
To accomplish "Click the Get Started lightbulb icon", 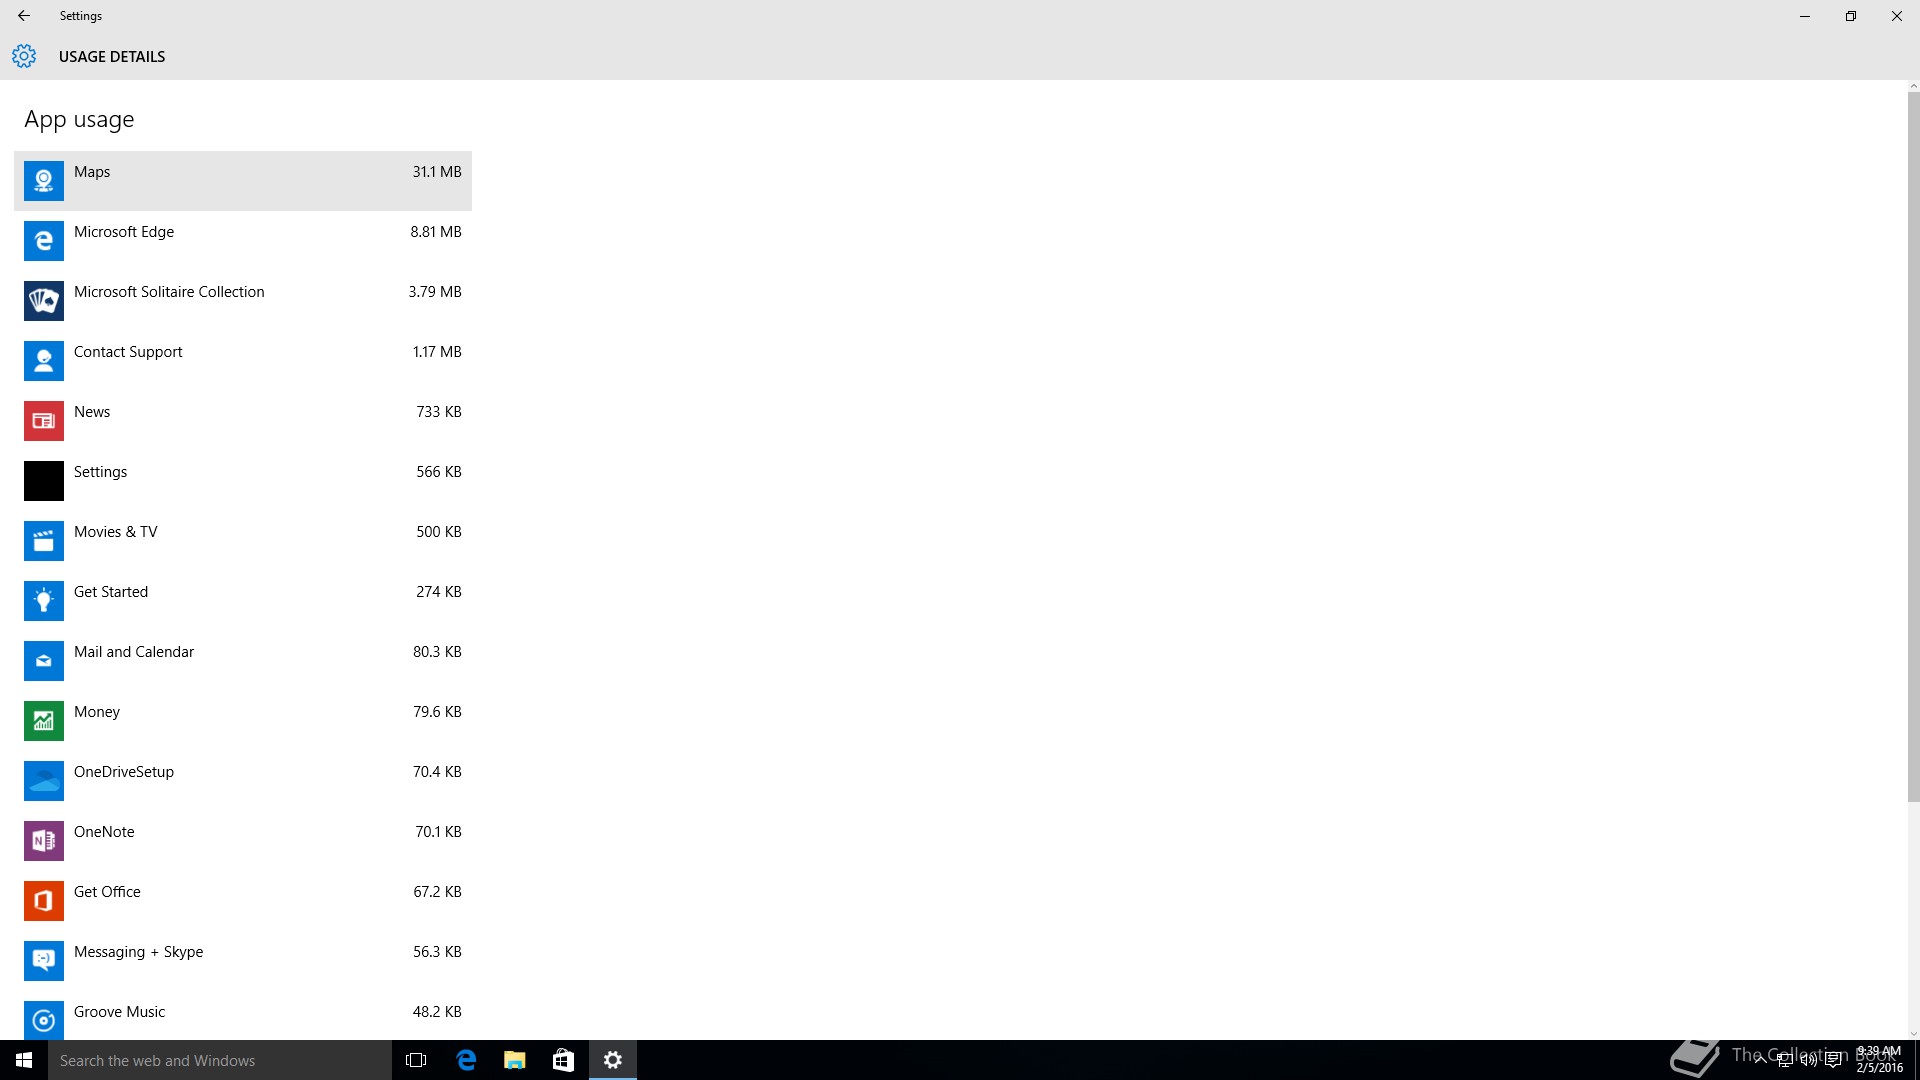I will pos(44,601).
